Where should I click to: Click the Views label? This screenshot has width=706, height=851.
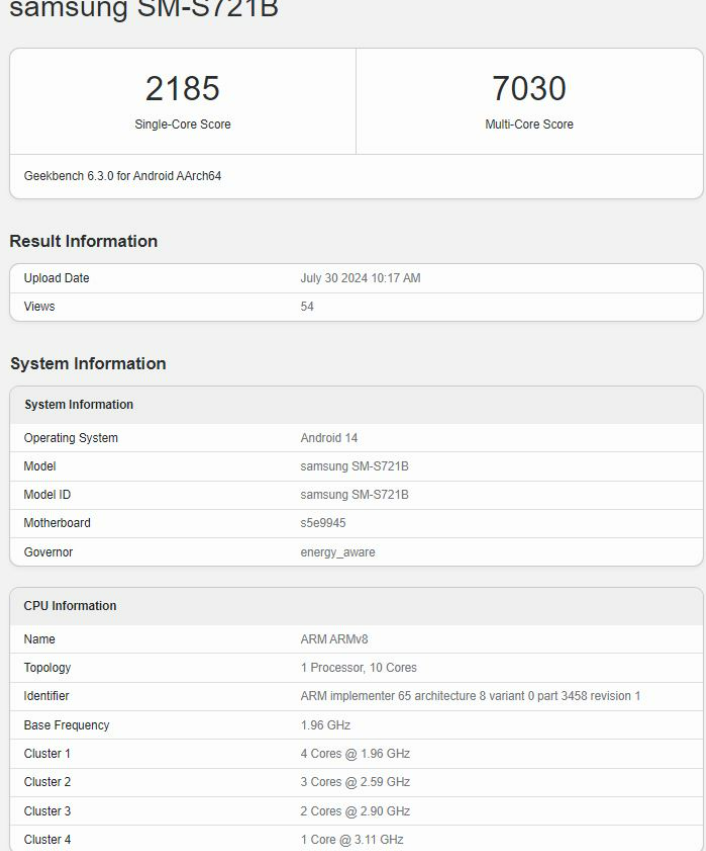pos(39,306)
